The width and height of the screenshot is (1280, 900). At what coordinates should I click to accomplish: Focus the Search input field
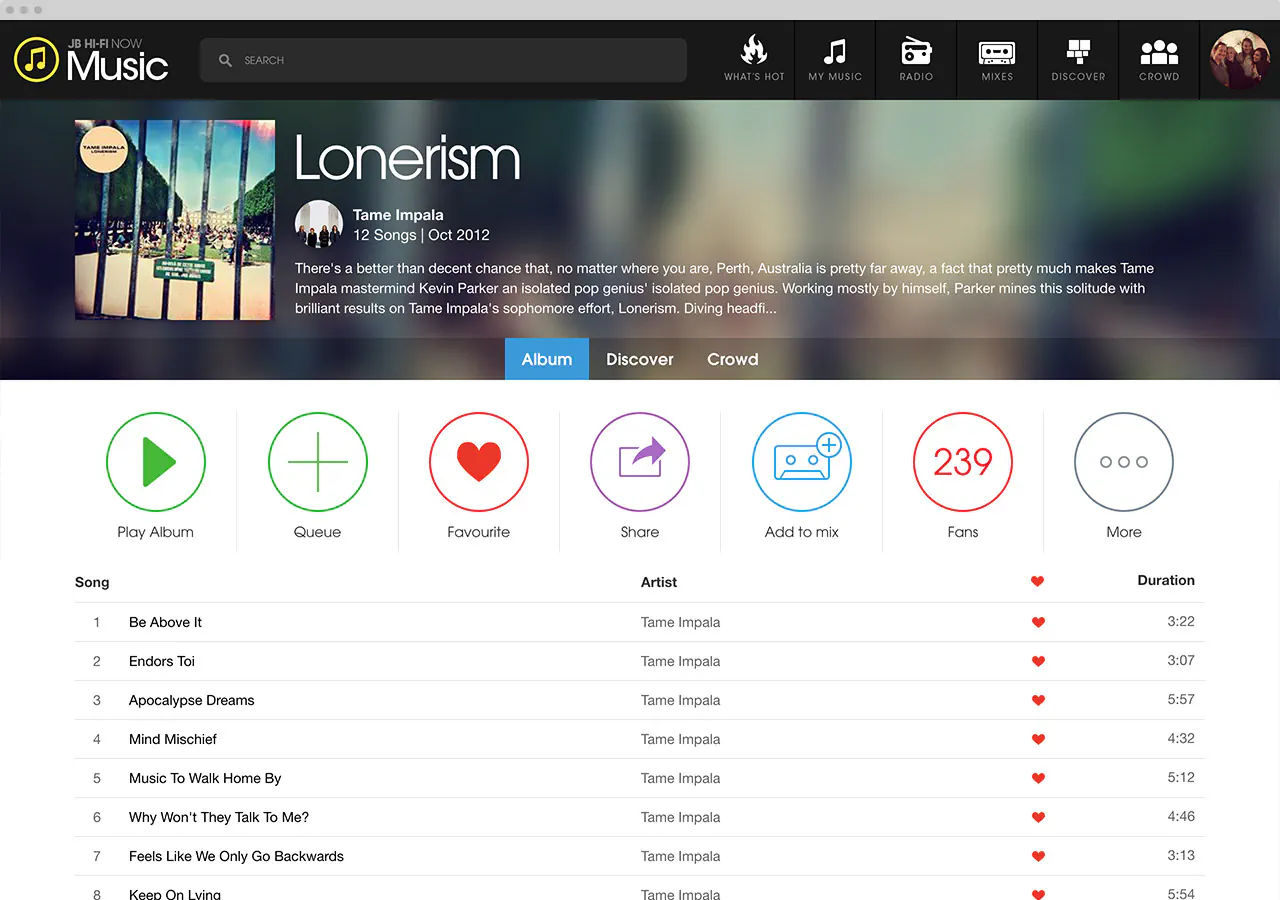point(443,60)
